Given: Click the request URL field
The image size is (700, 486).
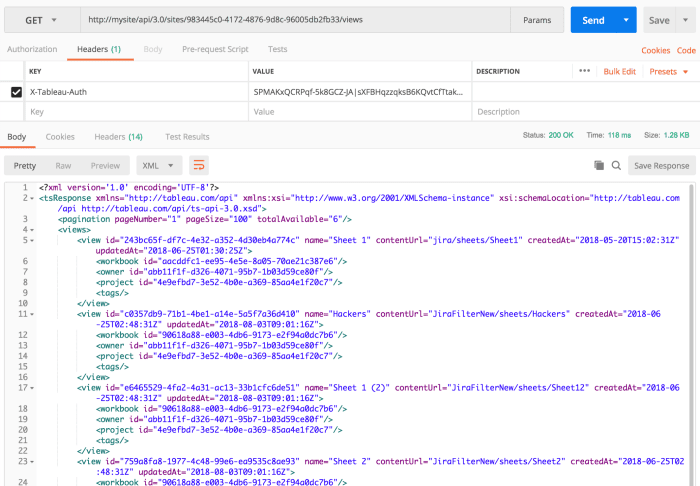Looking at the screenshot, I should (x=295, y=20).
